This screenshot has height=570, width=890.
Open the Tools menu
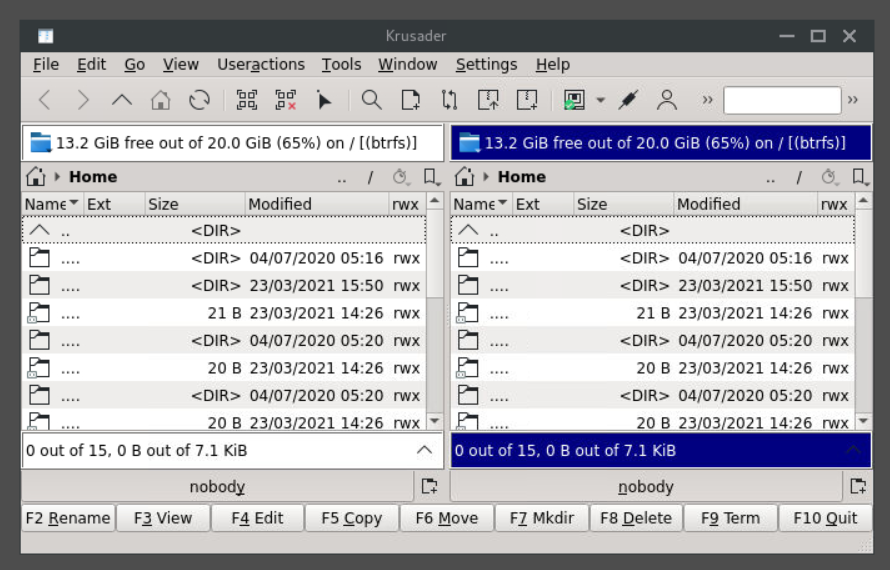(341, 65)
